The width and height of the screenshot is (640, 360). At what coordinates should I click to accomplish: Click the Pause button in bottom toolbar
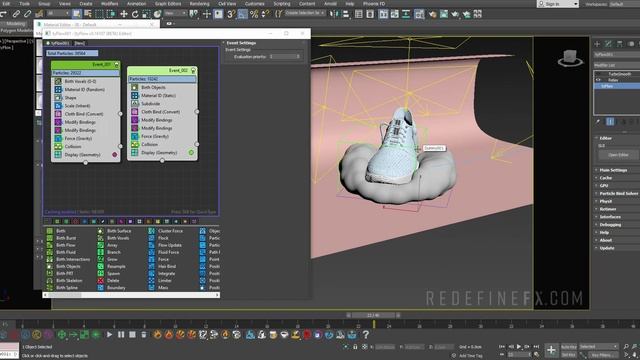(x=121, y=335)
